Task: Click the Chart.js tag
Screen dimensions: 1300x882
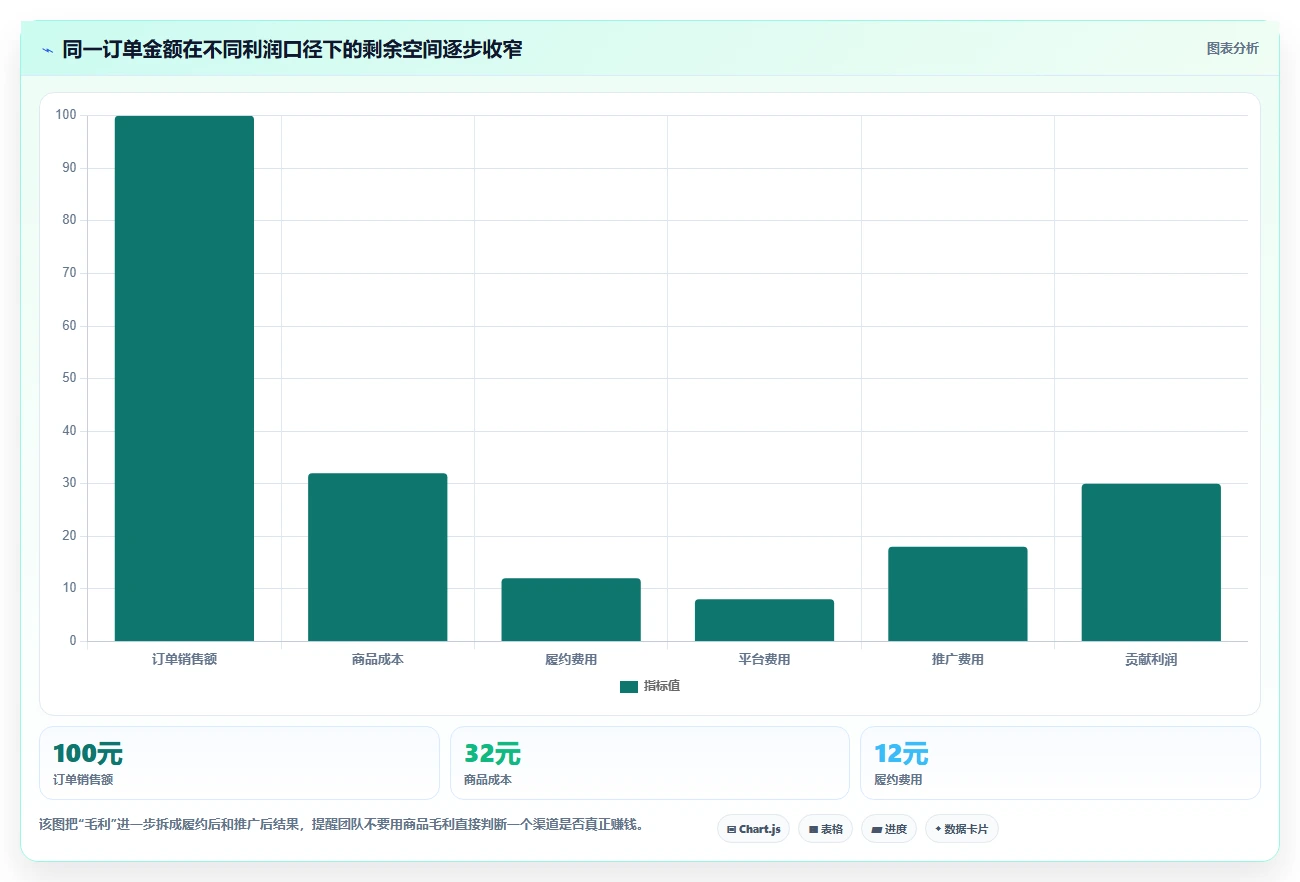Action: (x=753, y=829)
